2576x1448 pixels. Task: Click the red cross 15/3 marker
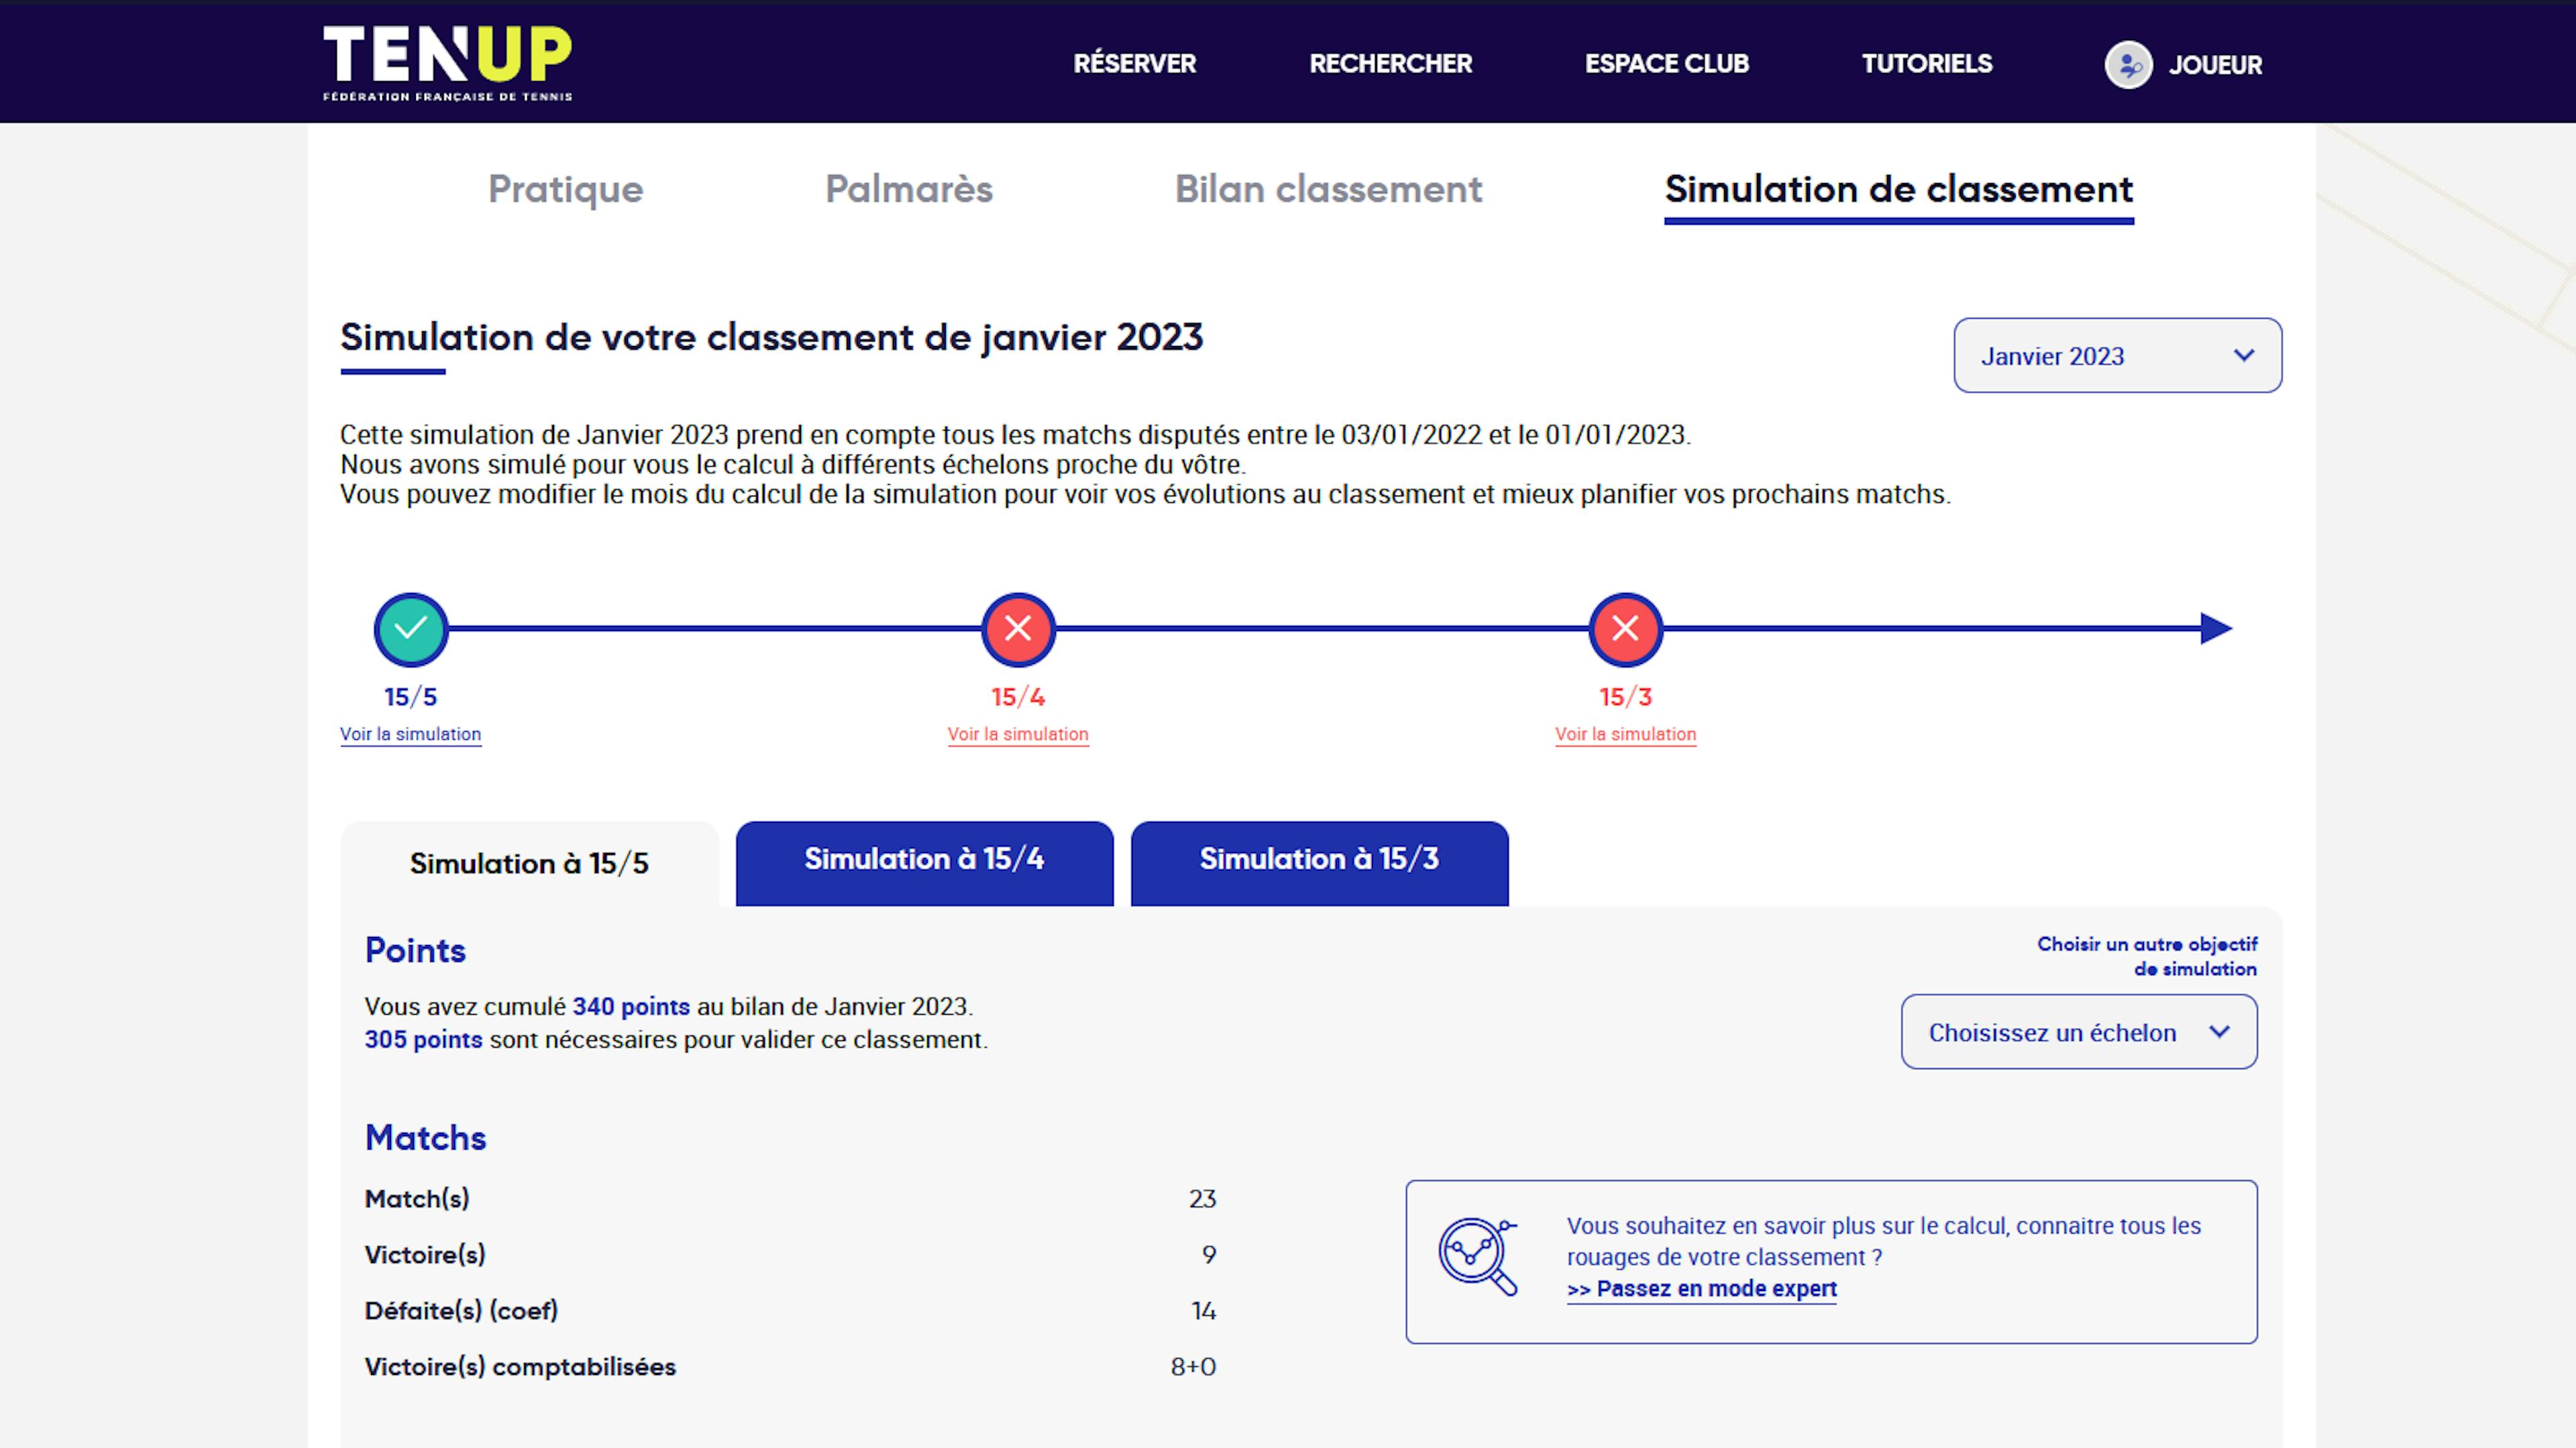click(1625, 629)
